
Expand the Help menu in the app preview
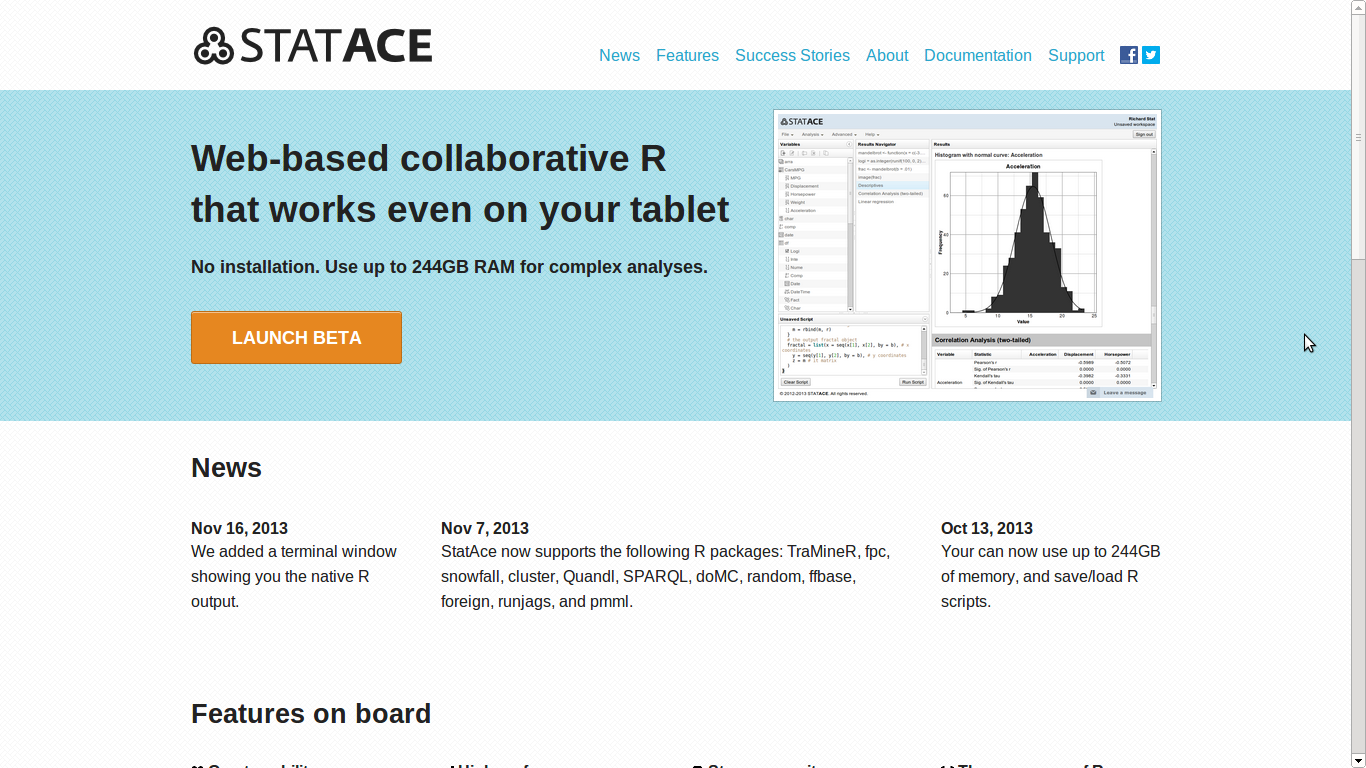[x=872, y=134]
